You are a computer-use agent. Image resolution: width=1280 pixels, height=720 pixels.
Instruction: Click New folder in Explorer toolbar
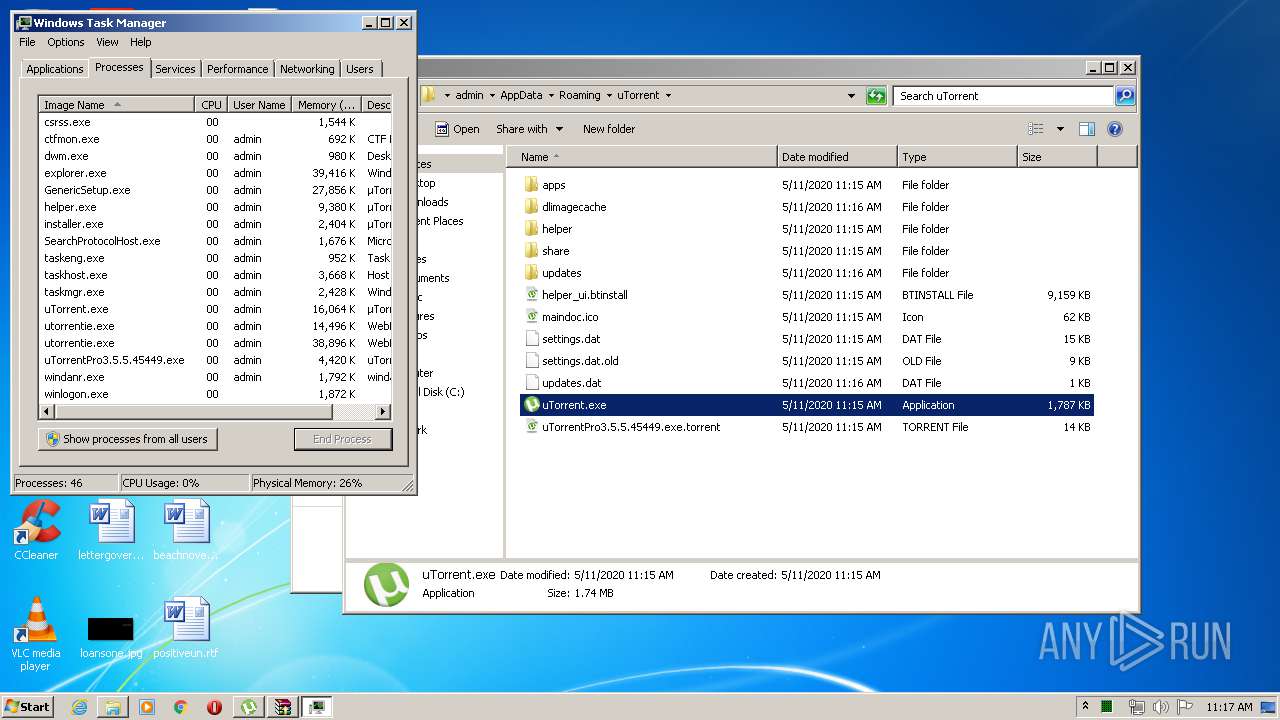click(609, 129)
